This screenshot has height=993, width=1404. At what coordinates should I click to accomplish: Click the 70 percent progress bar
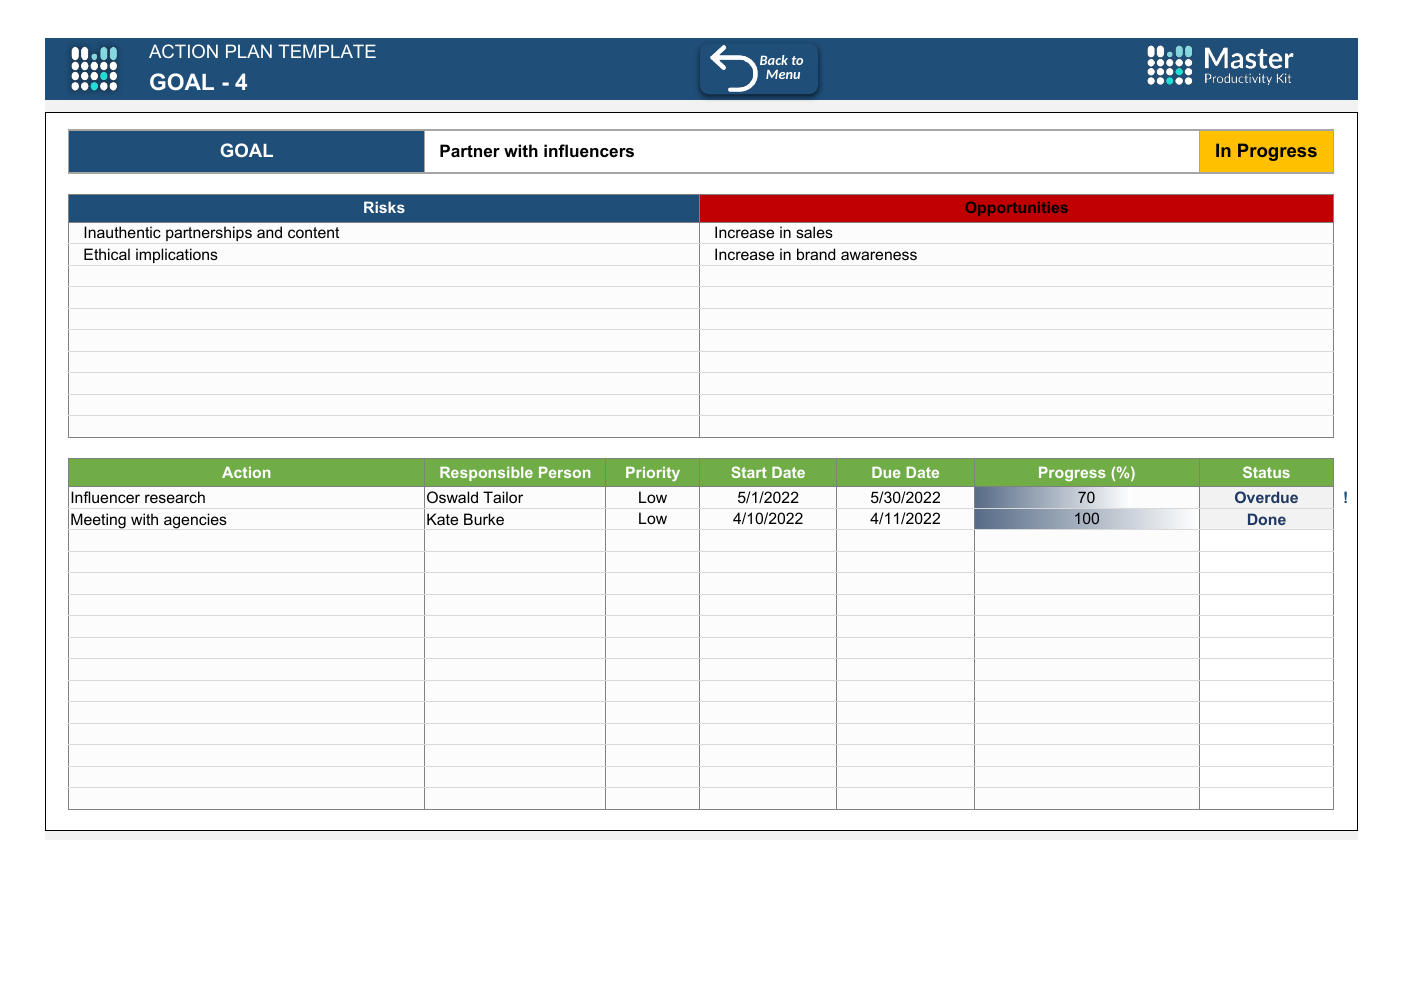pos(1087,498)
